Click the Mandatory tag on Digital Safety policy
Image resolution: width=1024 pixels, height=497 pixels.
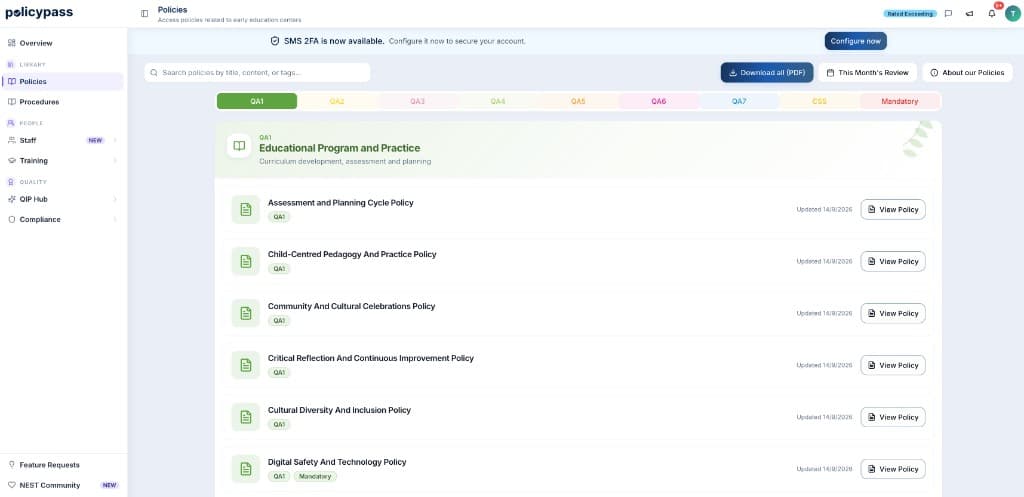315,477
